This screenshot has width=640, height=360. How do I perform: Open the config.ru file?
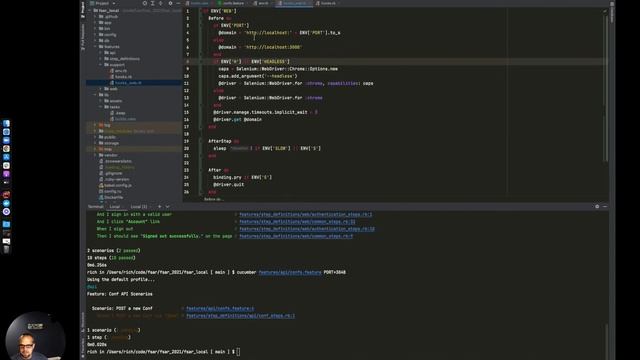pos(110,191)
